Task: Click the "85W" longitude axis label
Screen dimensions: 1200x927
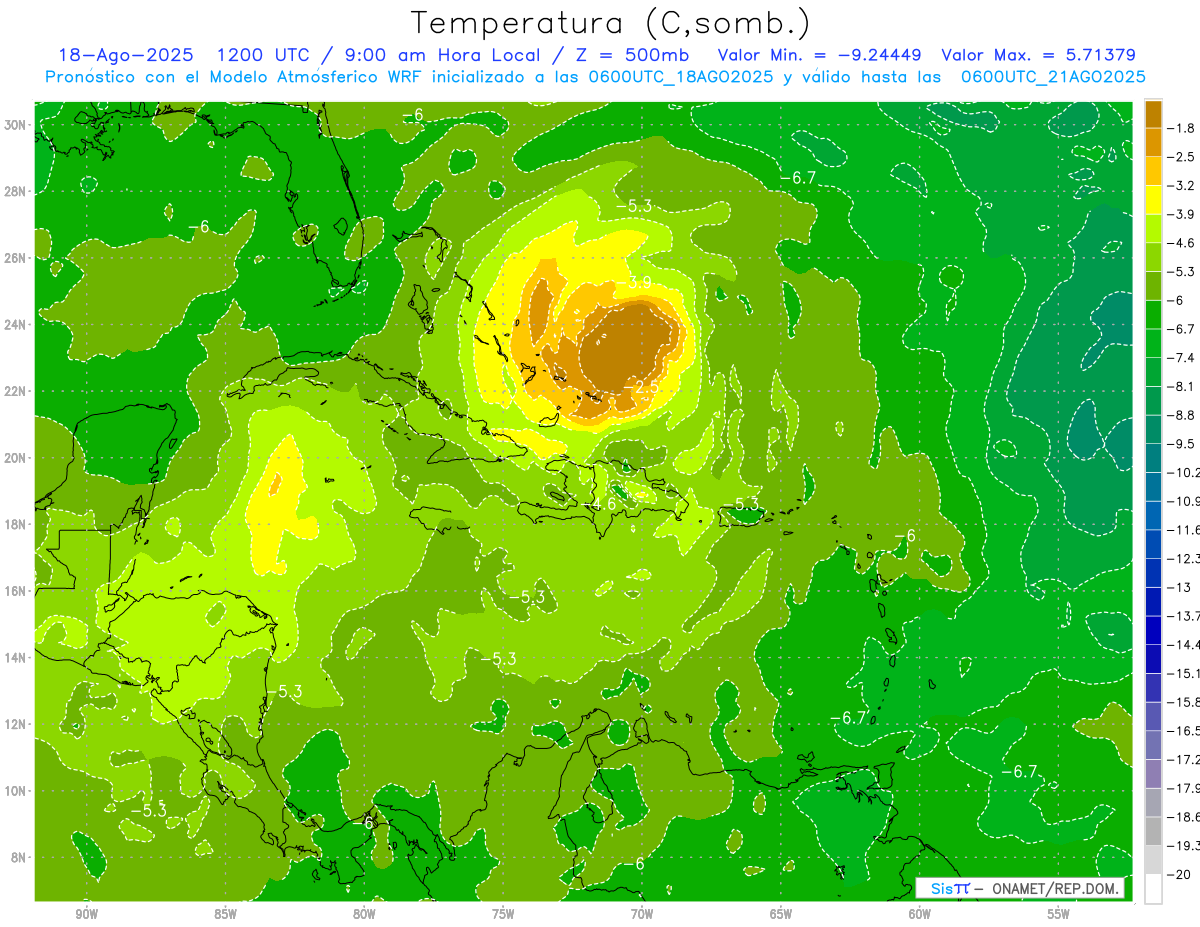Action: 225,914
